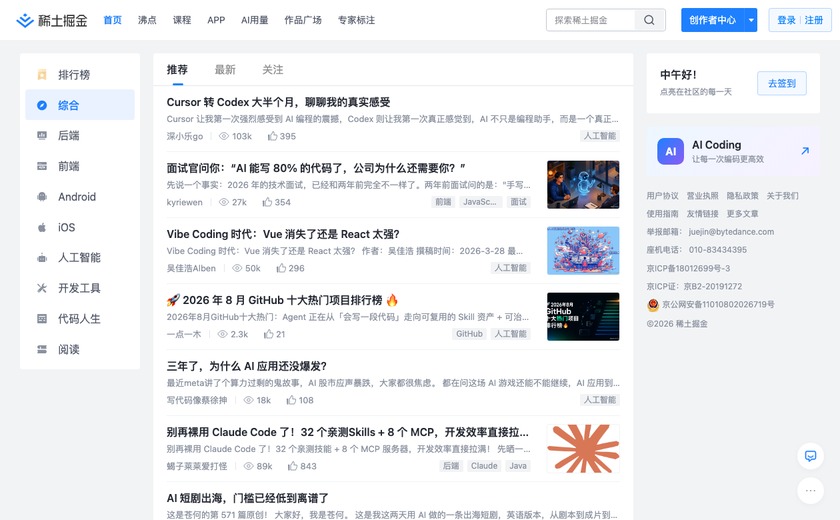Click author 深小乐go
Screen dimensions: 840x520
click(x=185, y=136)
